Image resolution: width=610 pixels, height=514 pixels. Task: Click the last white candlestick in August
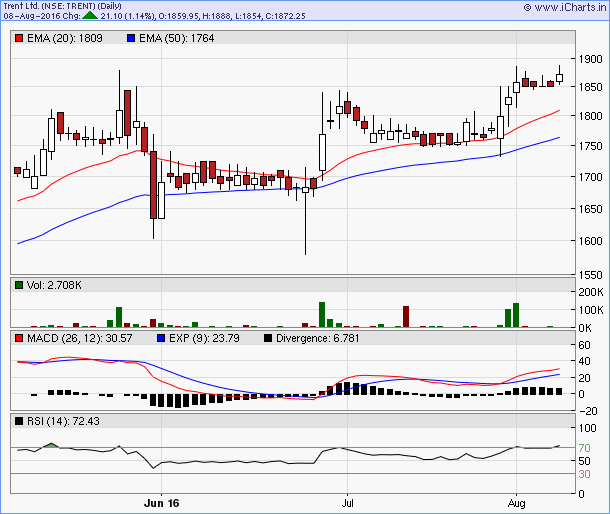click(x=559, y=78)
